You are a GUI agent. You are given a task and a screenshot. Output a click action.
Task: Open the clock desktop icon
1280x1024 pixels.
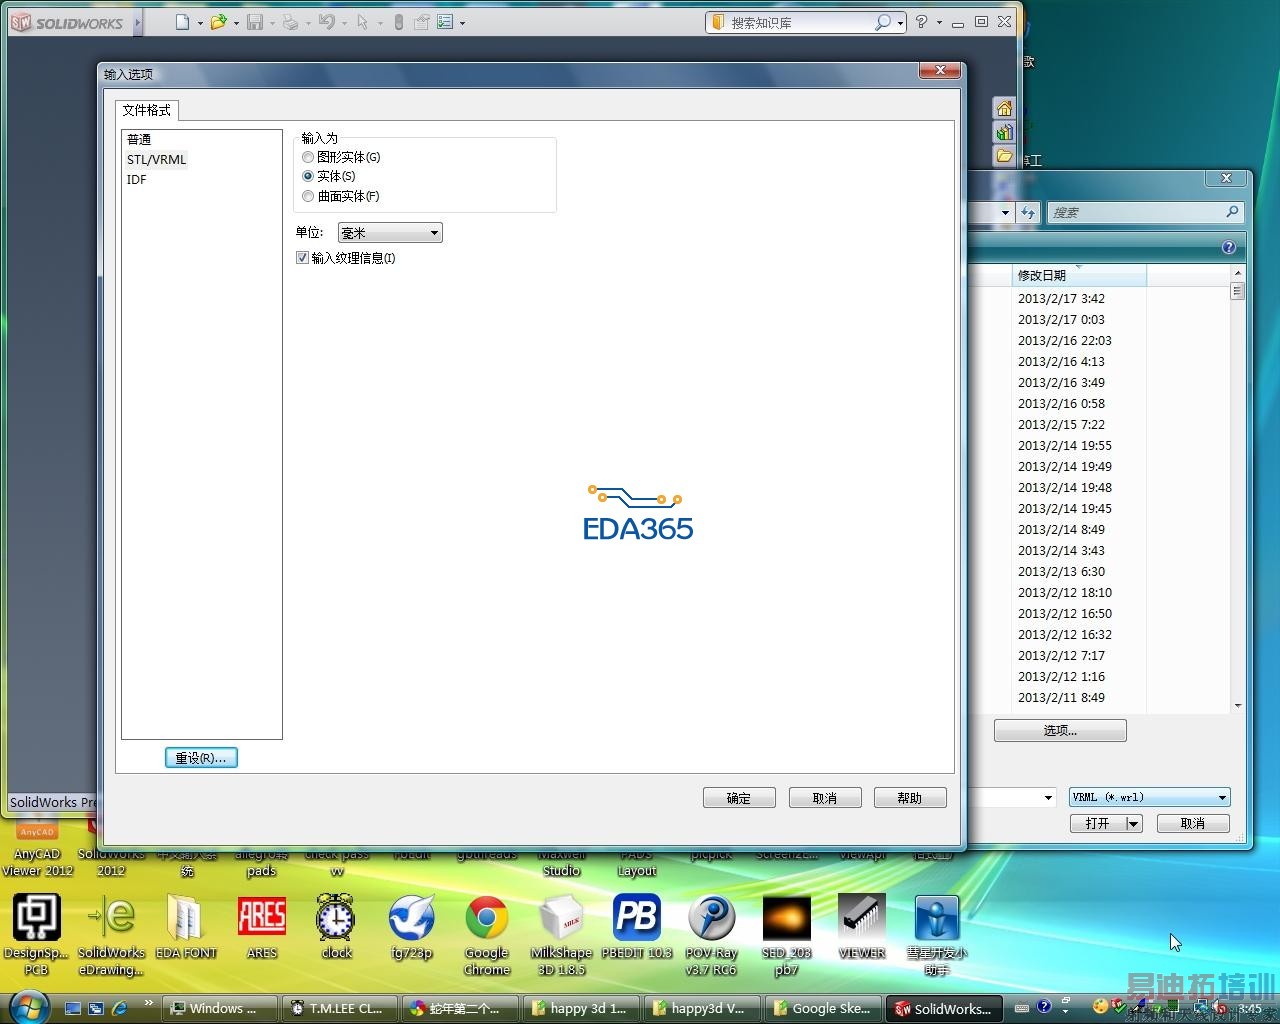pos(337,926)
